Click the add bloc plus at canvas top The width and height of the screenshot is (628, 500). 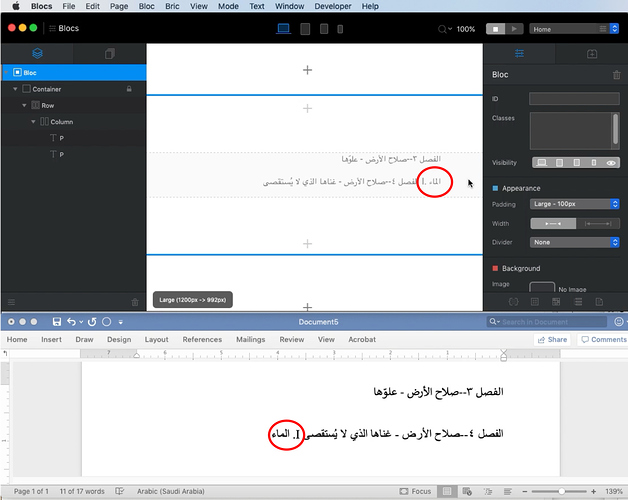[307, 70]
